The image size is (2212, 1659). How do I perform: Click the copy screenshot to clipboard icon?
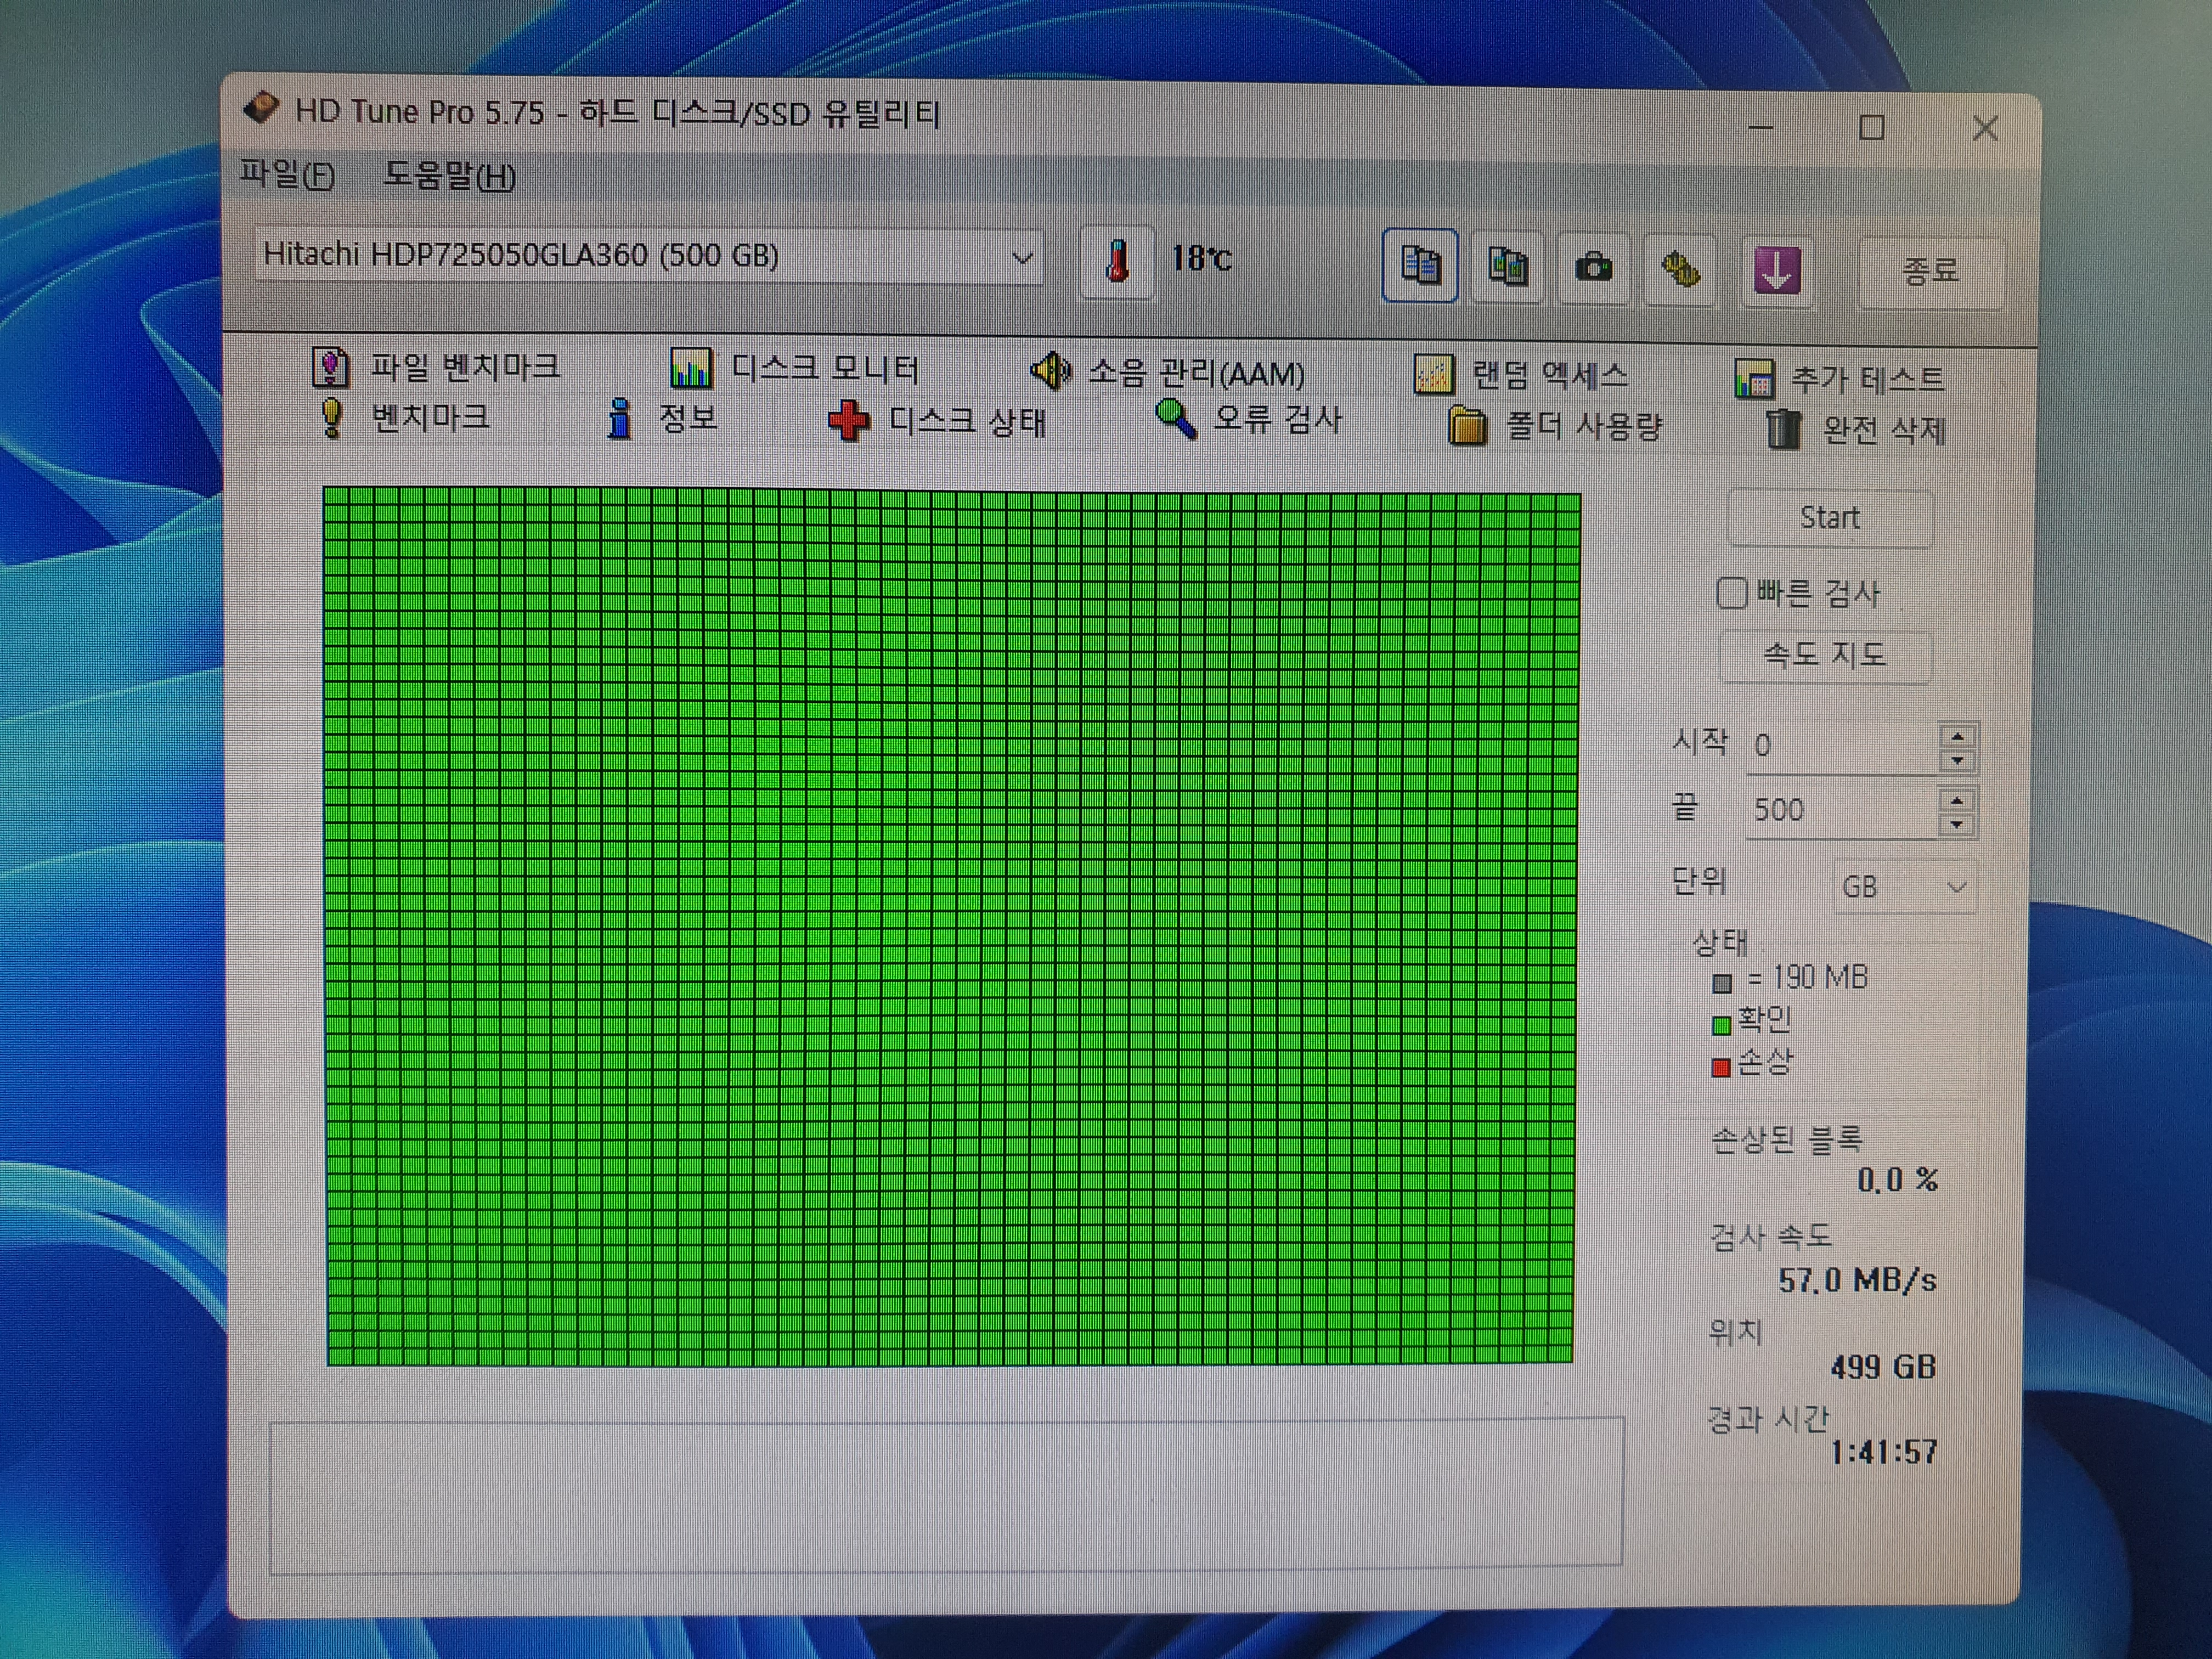[1507, 267]
